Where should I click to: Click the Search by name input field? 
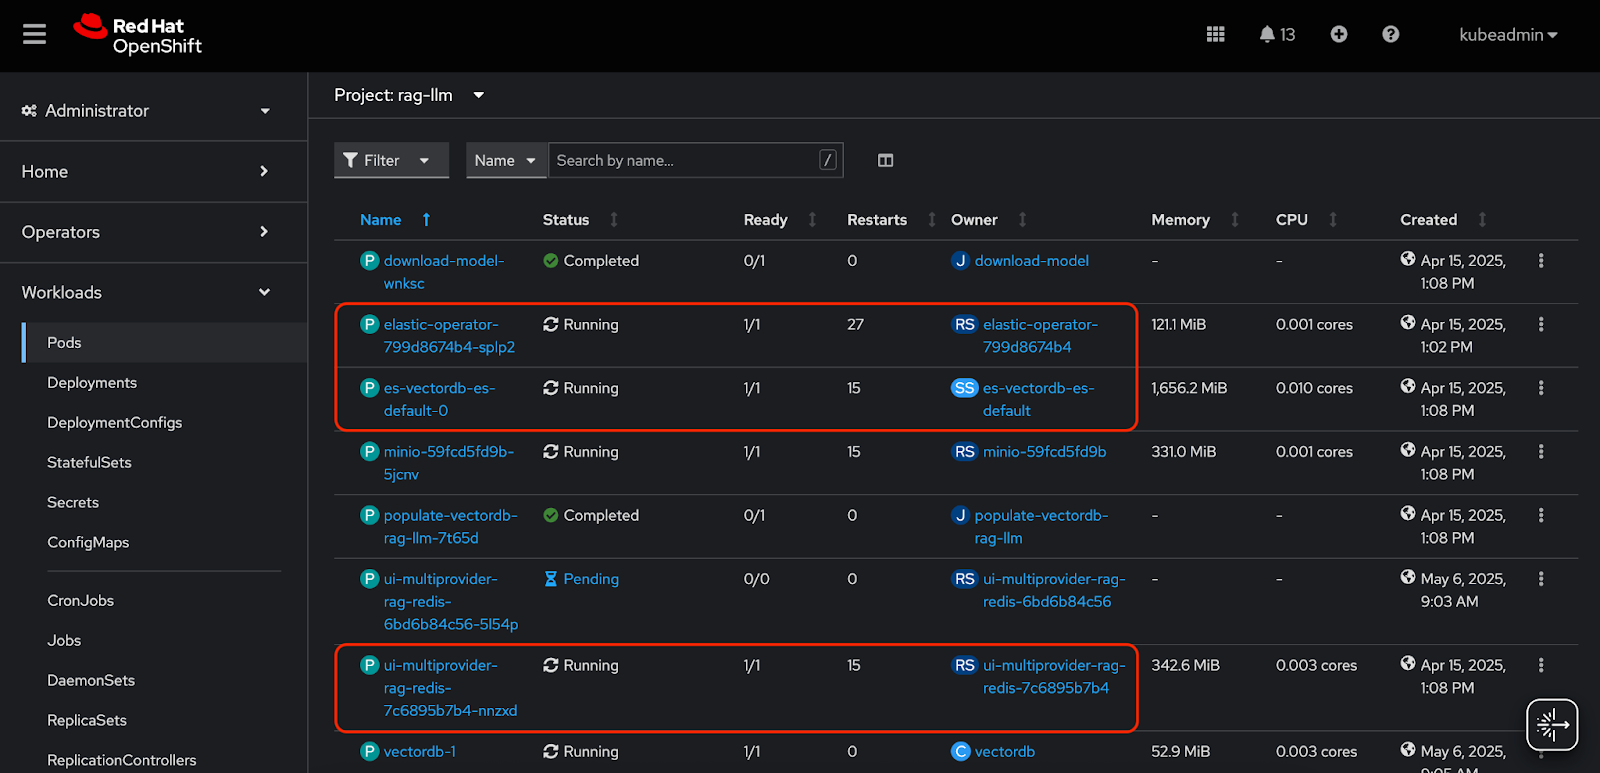click(x=685, y=161)
